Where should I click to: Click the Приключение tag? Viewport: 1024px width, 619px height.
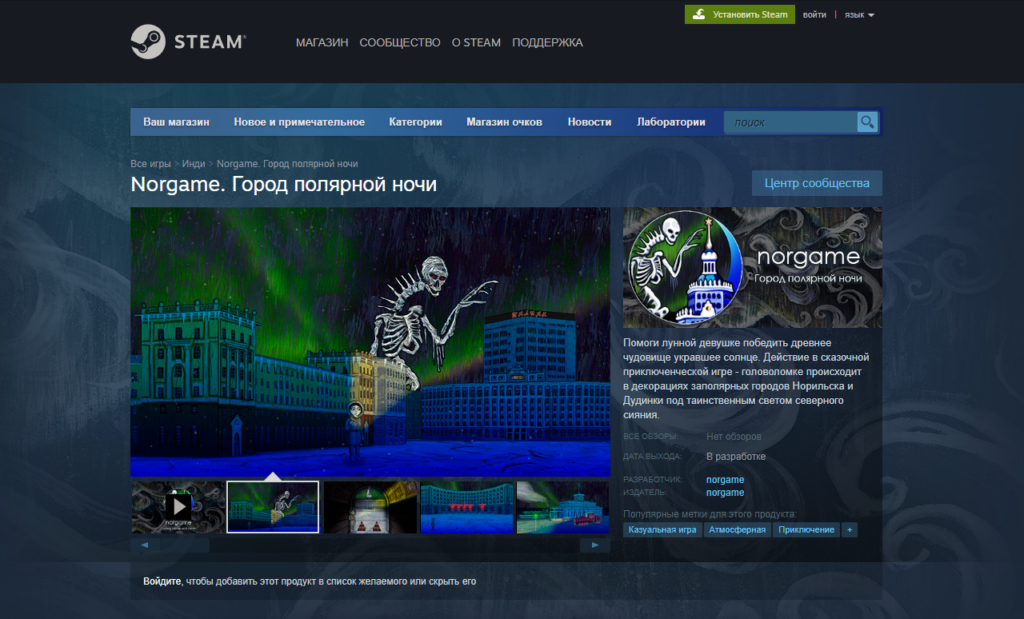coord(806,530)
